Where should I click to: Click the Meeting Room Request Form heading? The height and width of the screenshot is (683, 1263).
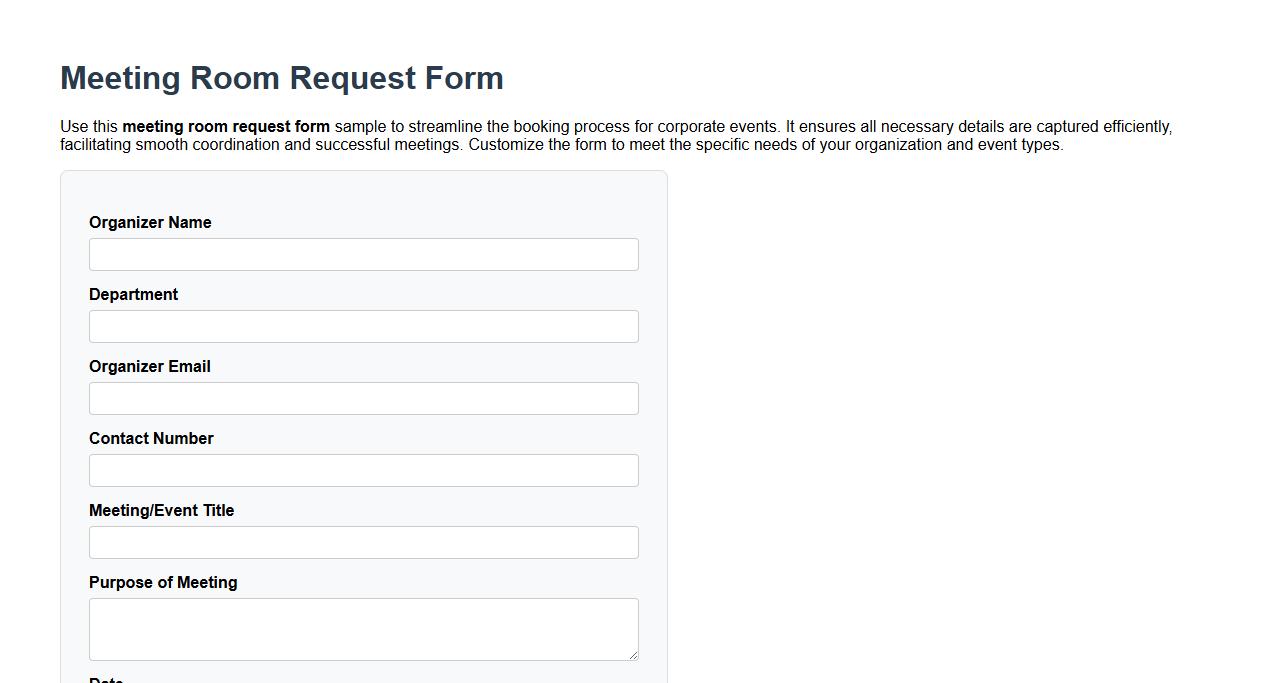(x=282, y=78)
